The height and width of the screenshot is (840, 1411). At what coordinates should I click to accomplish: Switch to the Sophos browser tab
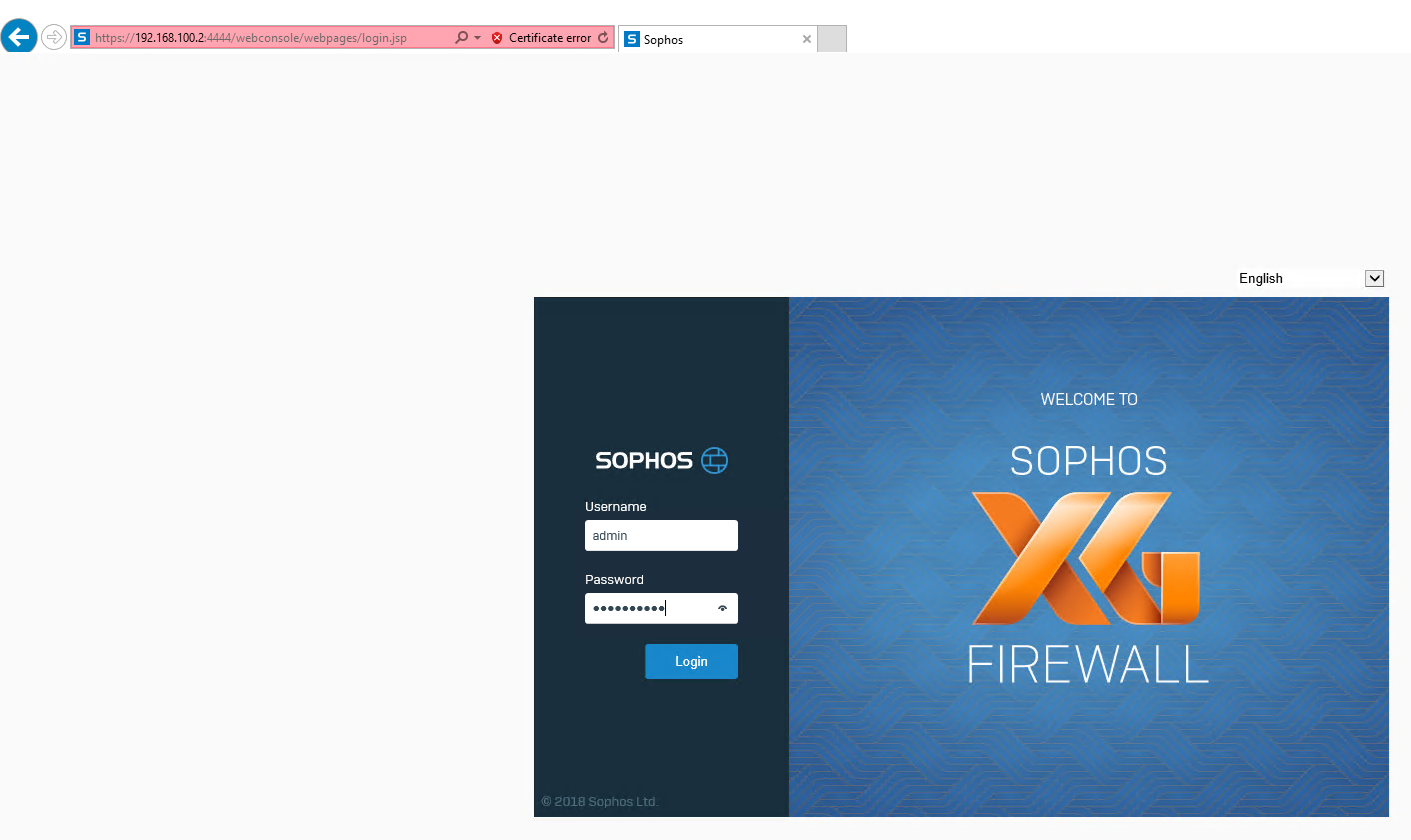click(x=717, y=39)
